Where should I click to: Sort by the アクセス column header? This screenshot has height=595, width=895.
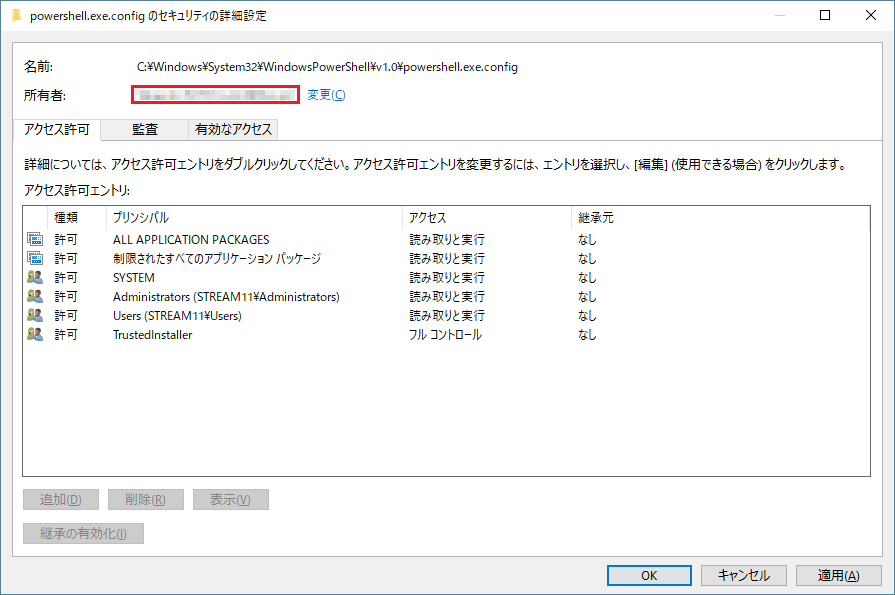pyautogui.click(x=428, y=217)
